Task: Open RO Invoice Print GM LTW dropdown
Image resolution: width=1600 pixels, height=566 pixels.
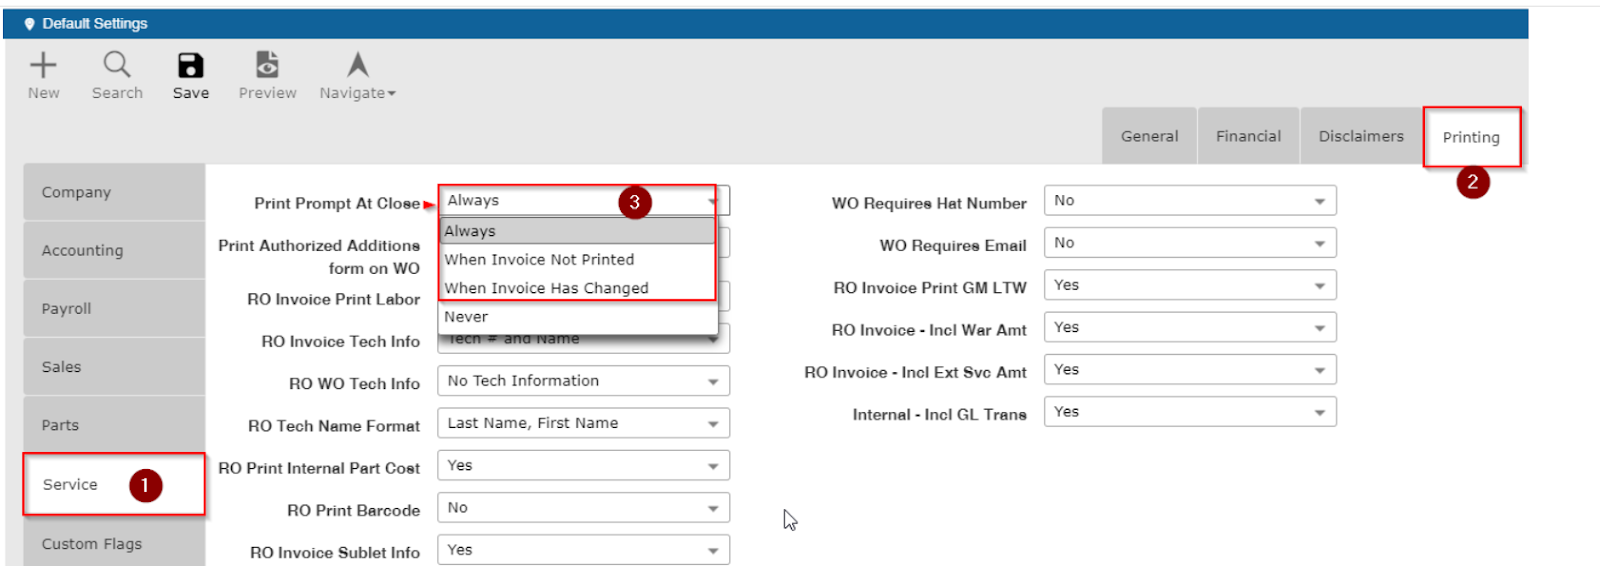Action: point(1190,285)
